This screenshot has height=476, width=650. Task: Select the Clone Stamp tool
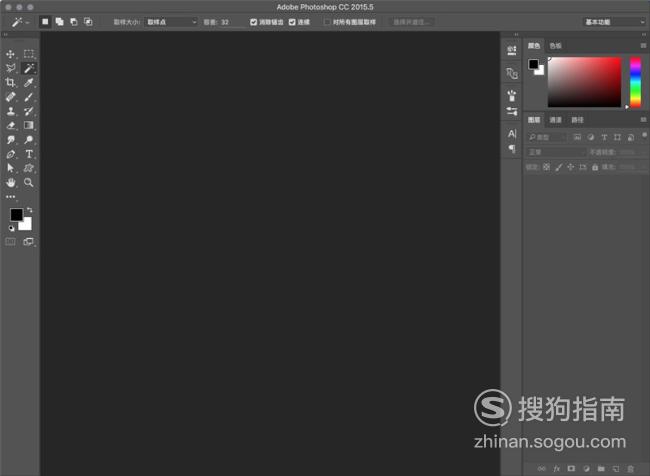click(x=10, y=111)
